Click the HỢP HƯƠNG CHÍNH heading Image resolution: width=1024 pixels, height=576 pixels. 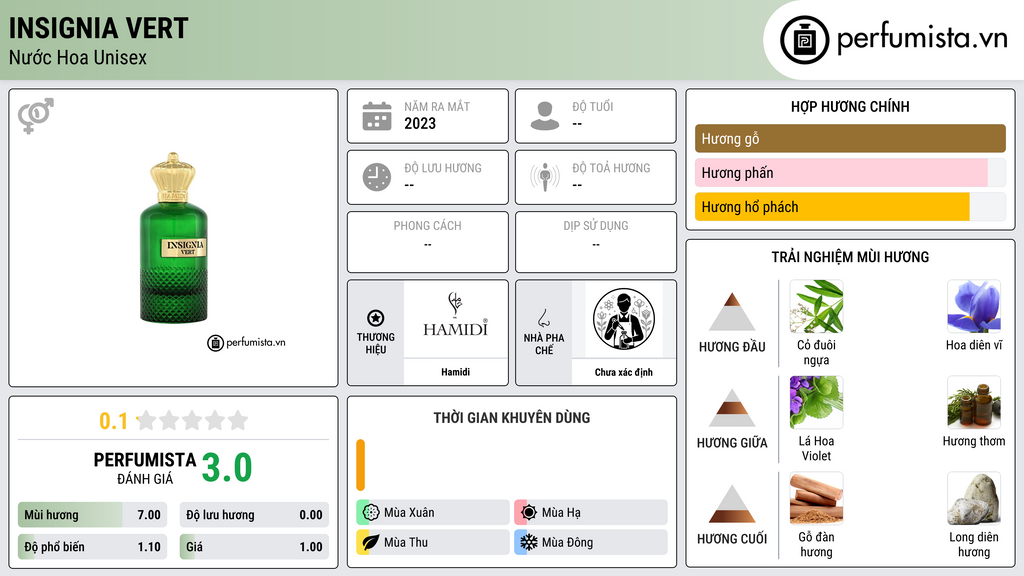850,106
